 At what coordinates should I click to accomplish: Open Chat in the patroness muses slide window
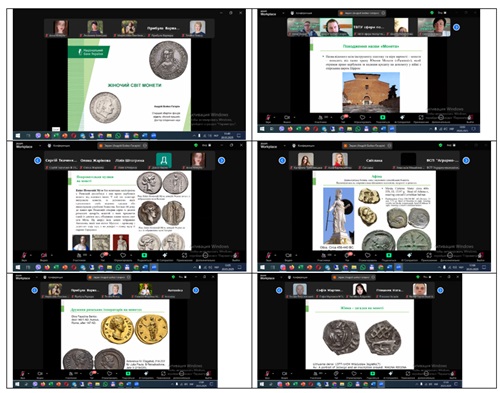(x=102, y=256)
